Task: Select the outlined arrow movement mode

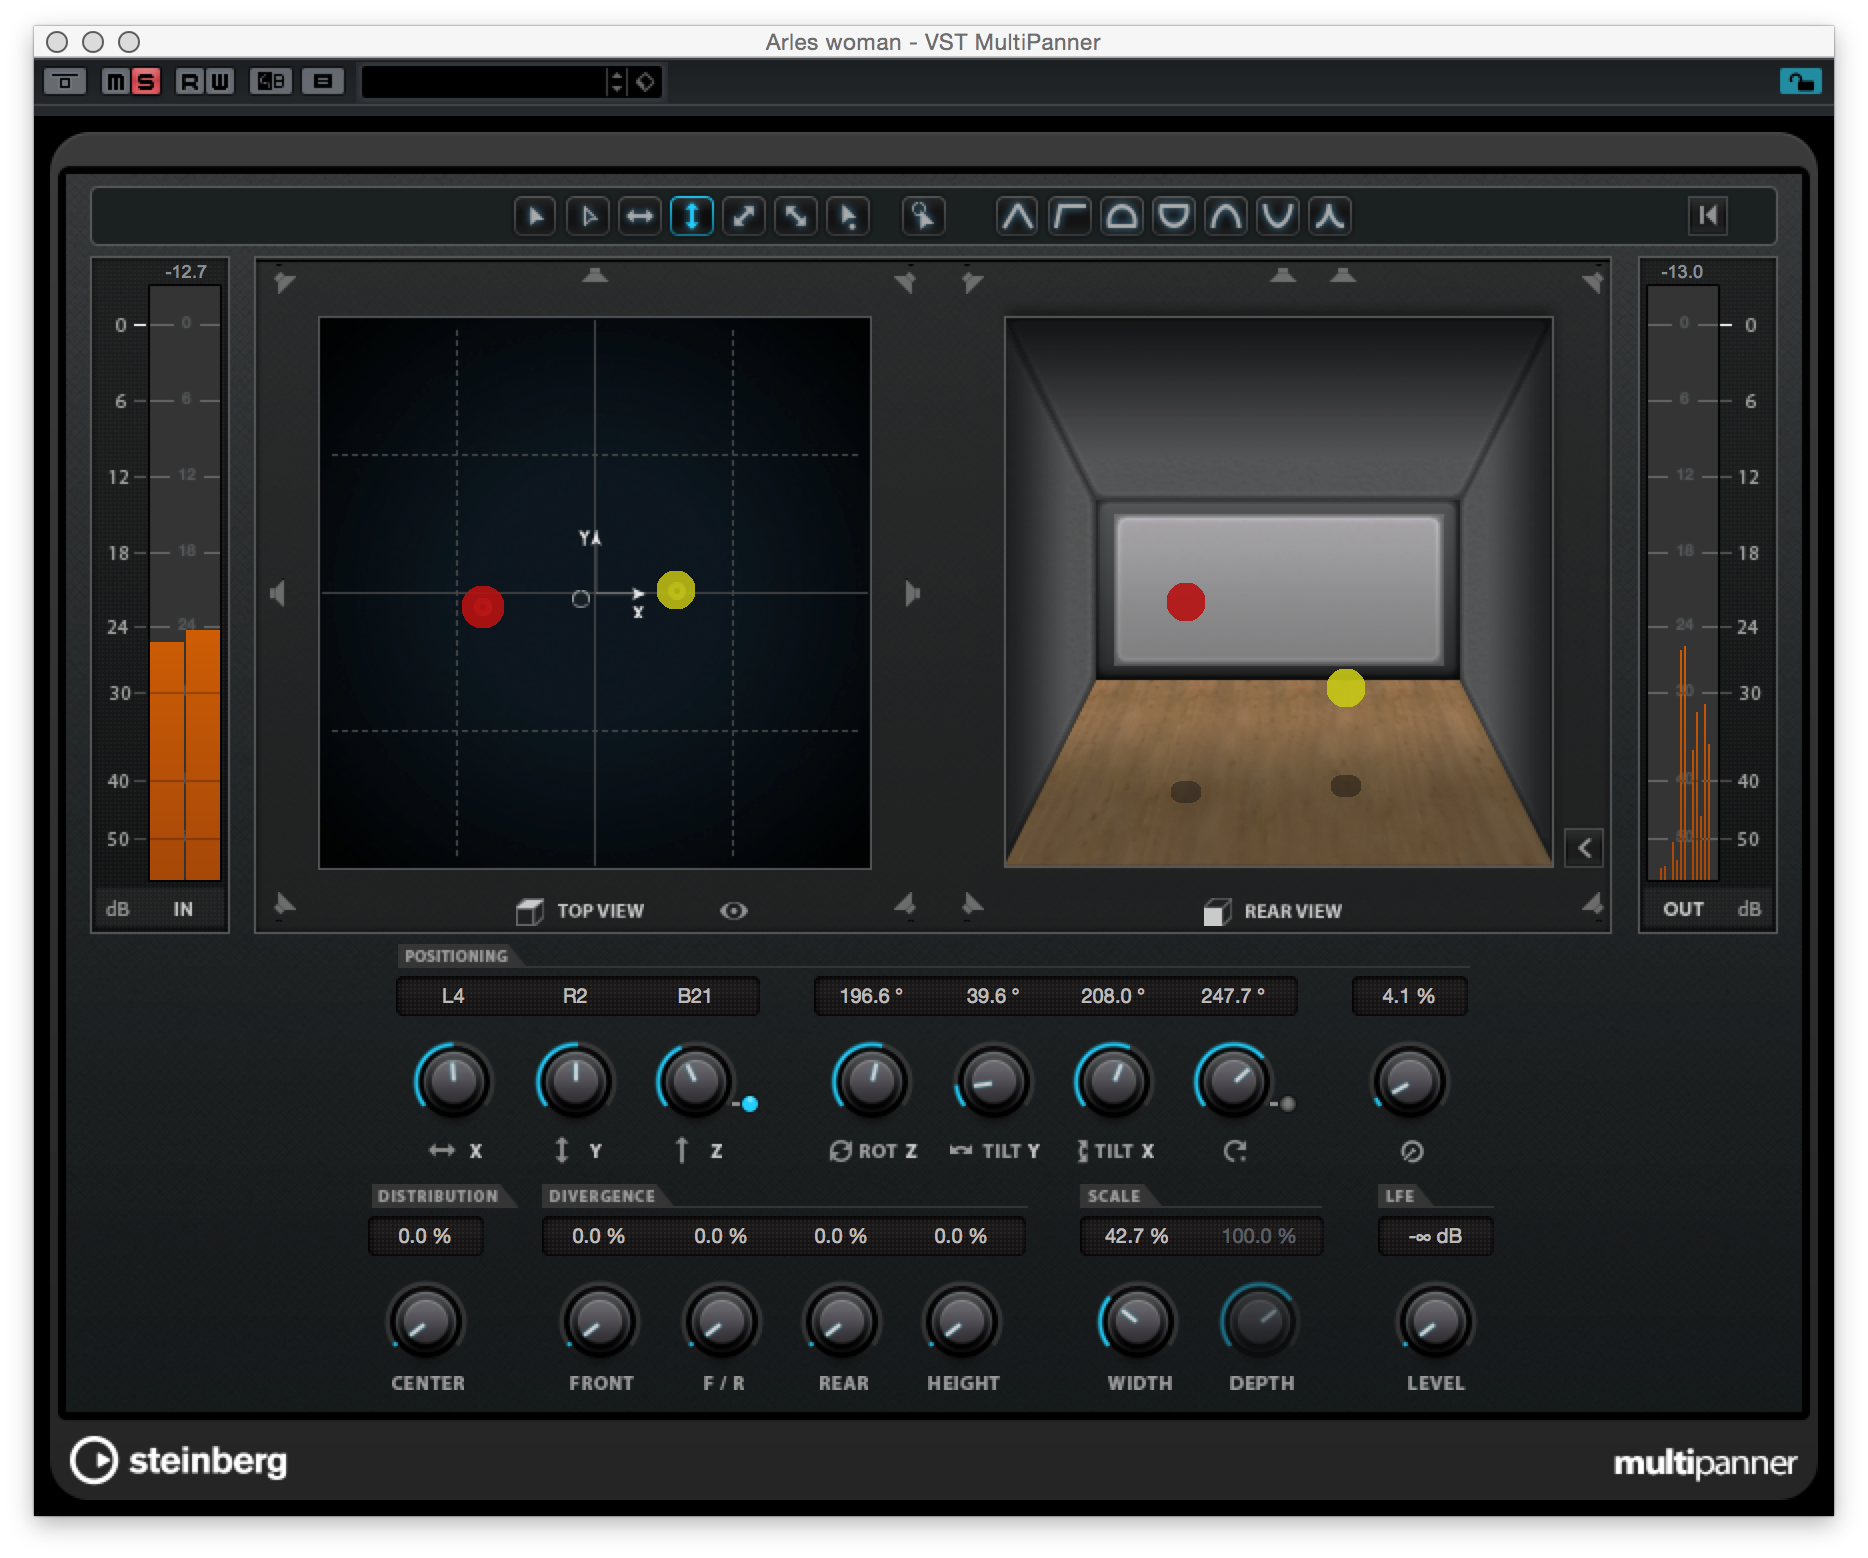Action: click(588, 216)
